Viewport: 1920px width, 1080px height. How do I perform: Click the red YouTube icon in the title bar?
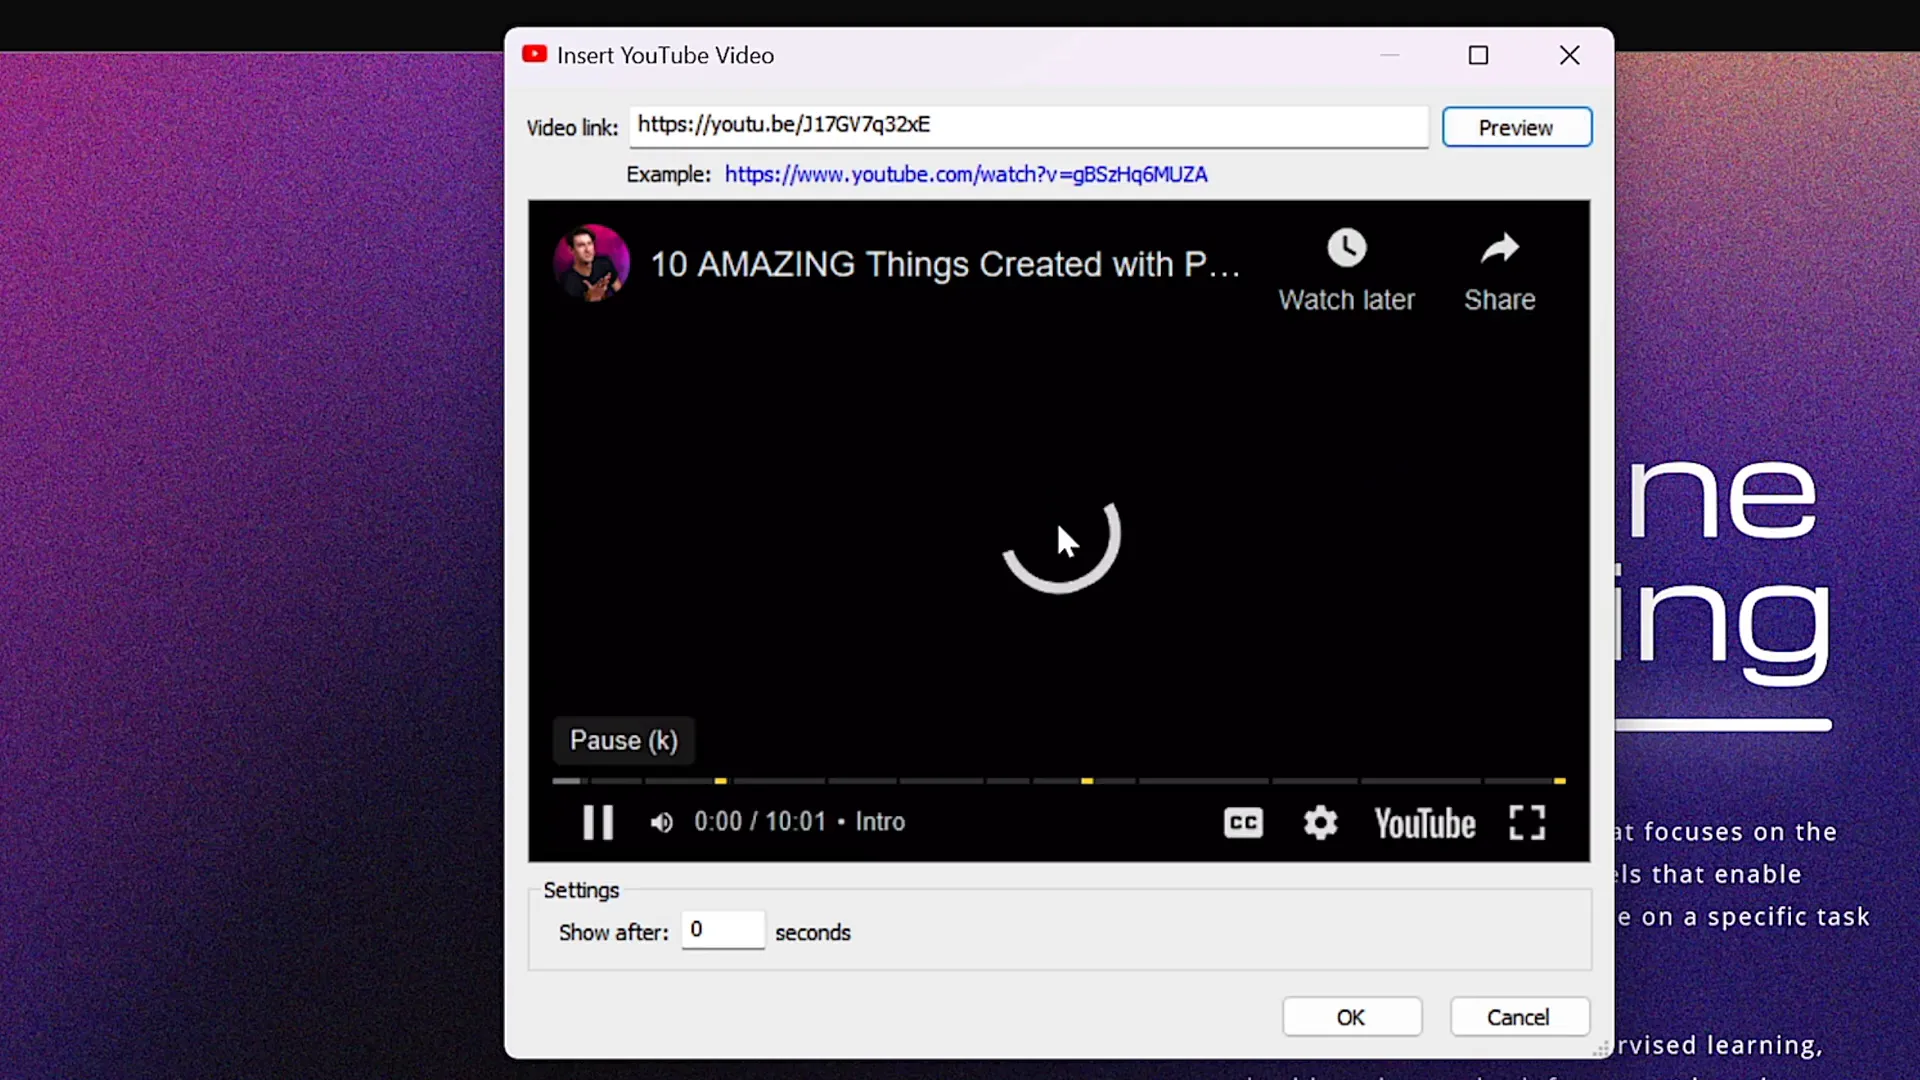(535, 54)
